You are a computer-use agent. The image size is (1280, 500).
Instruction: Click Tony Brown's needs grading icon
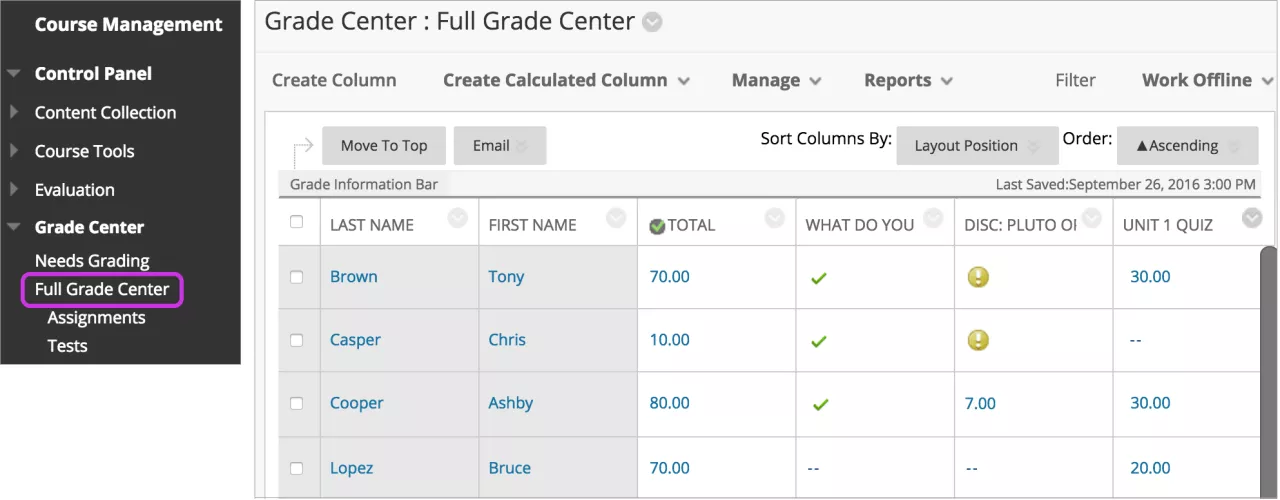[978, 277]
